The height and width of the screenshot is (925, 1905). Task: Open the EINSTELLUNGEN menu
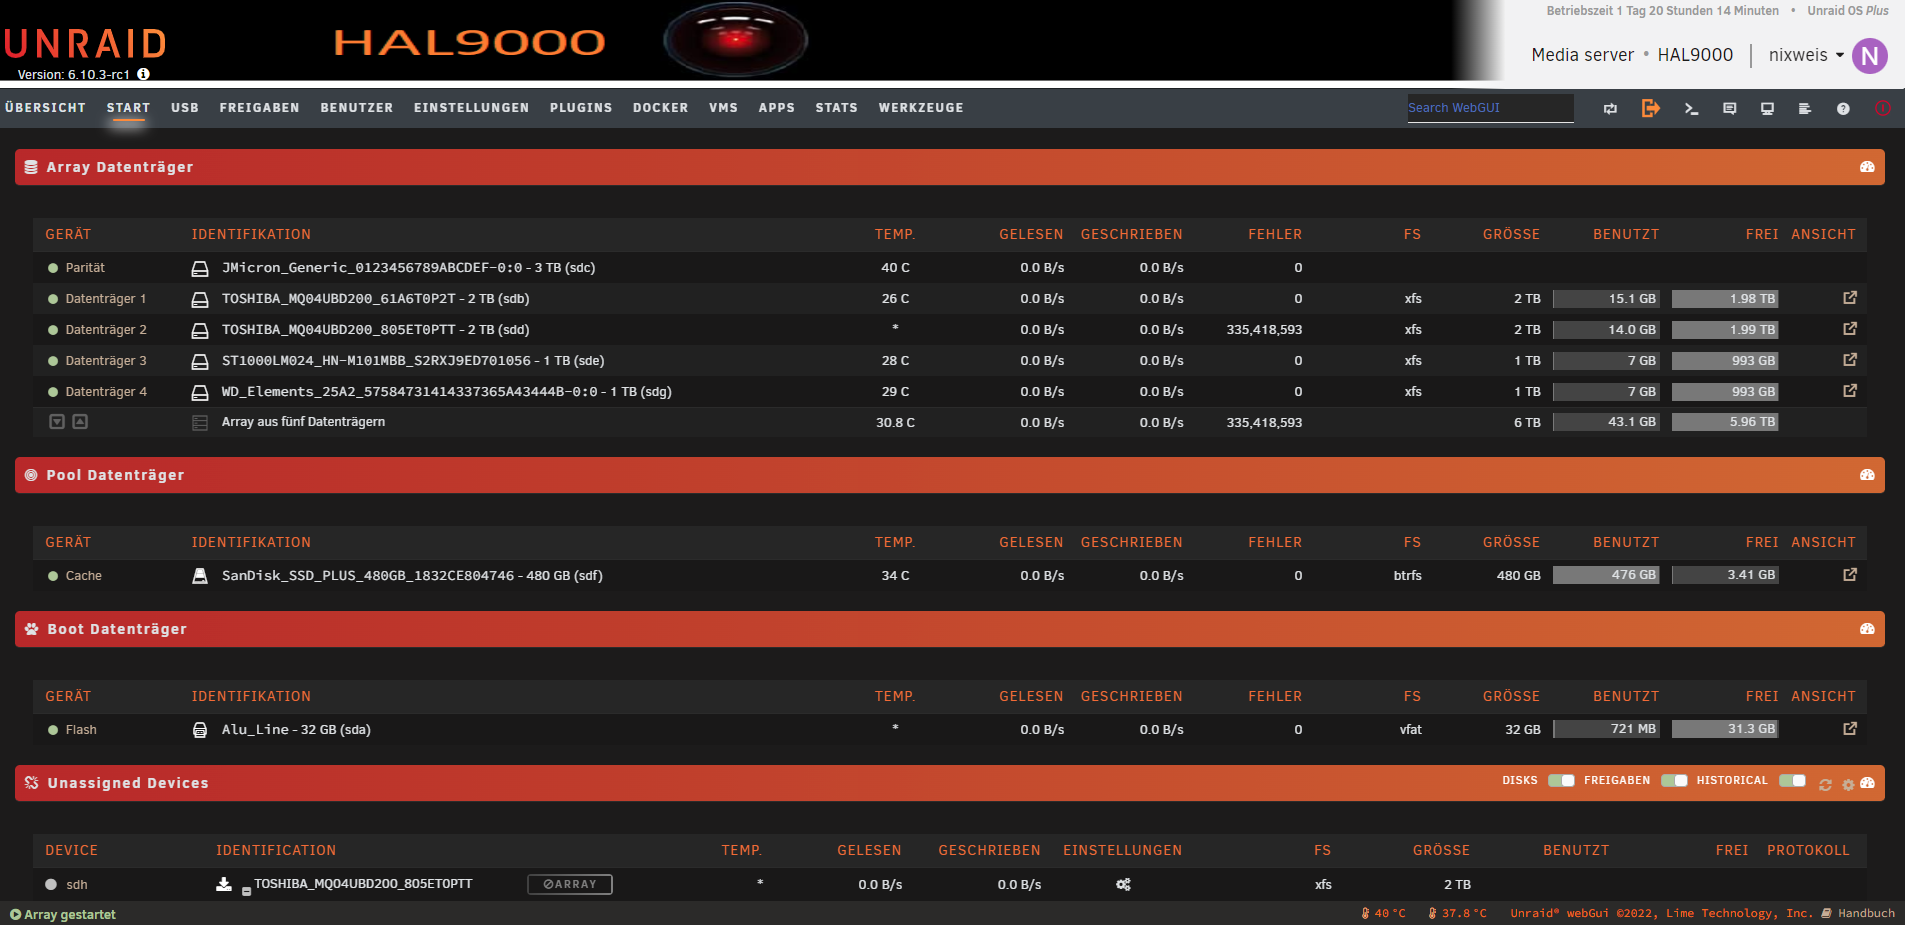coord(471,108)
